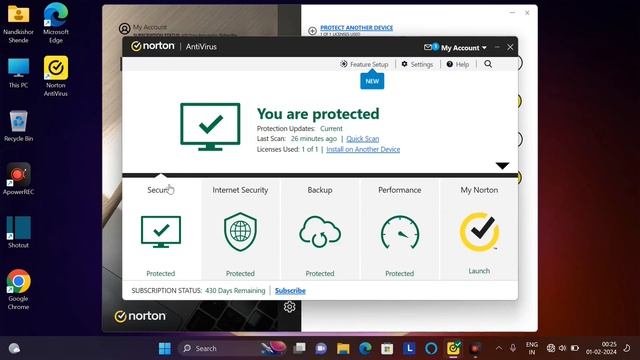Screen dimensions: 640x360
Task: Launch My Norton yellow checkmark icon
Action: 479,231
